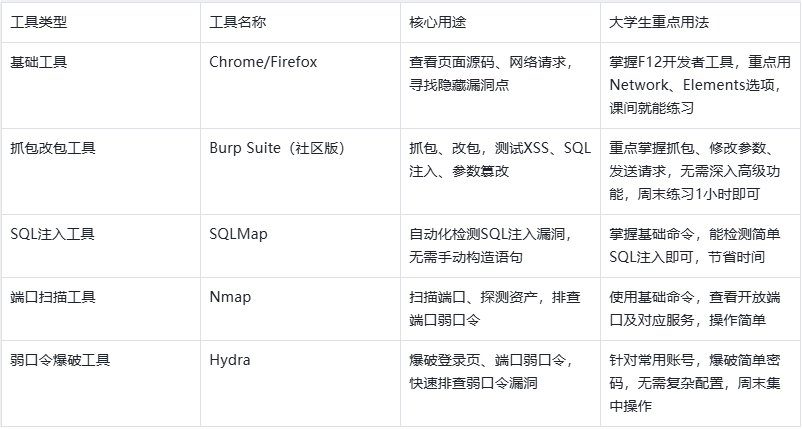Image resolution: width=802 pixels, height=429 pixels.
Task: Click cell starting 使用基础命令，查看开放端
Action: click(700, 309)
